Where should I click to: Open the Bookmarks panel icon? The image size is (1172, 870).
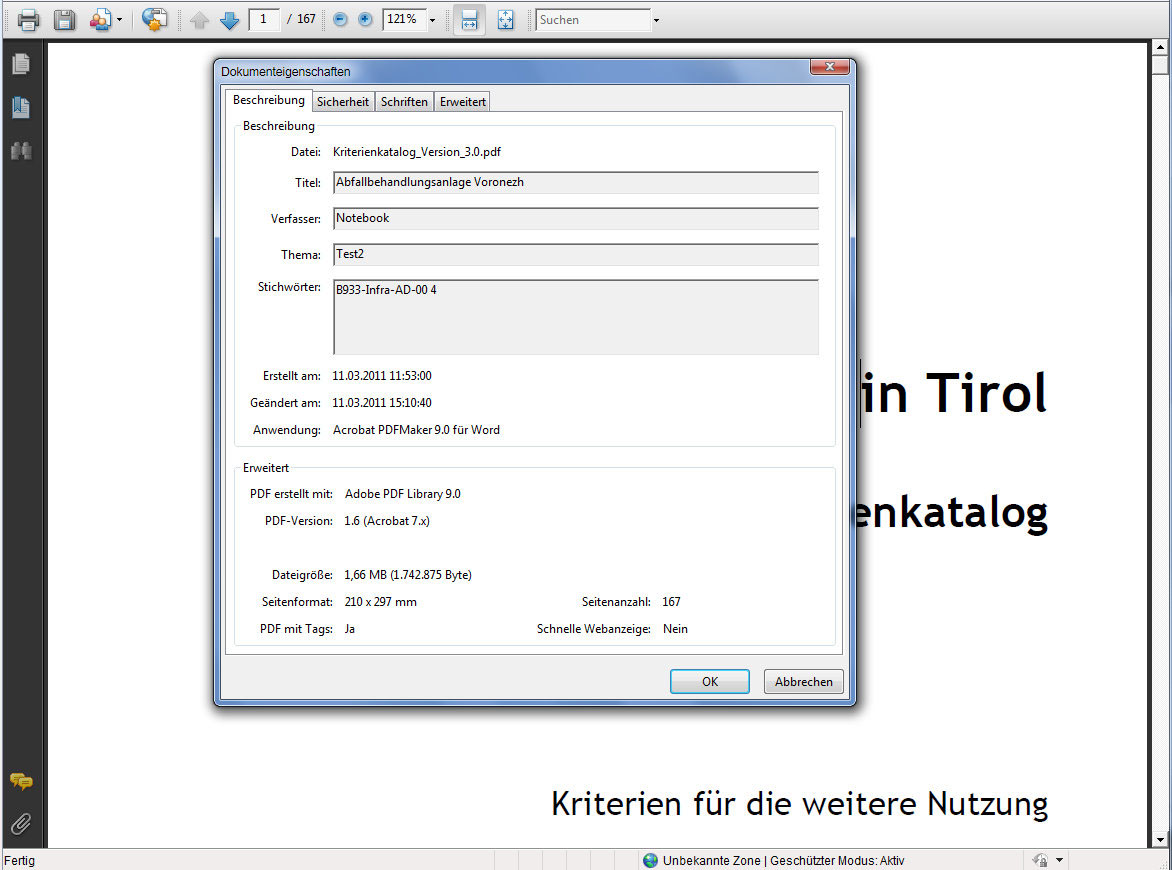21,108
